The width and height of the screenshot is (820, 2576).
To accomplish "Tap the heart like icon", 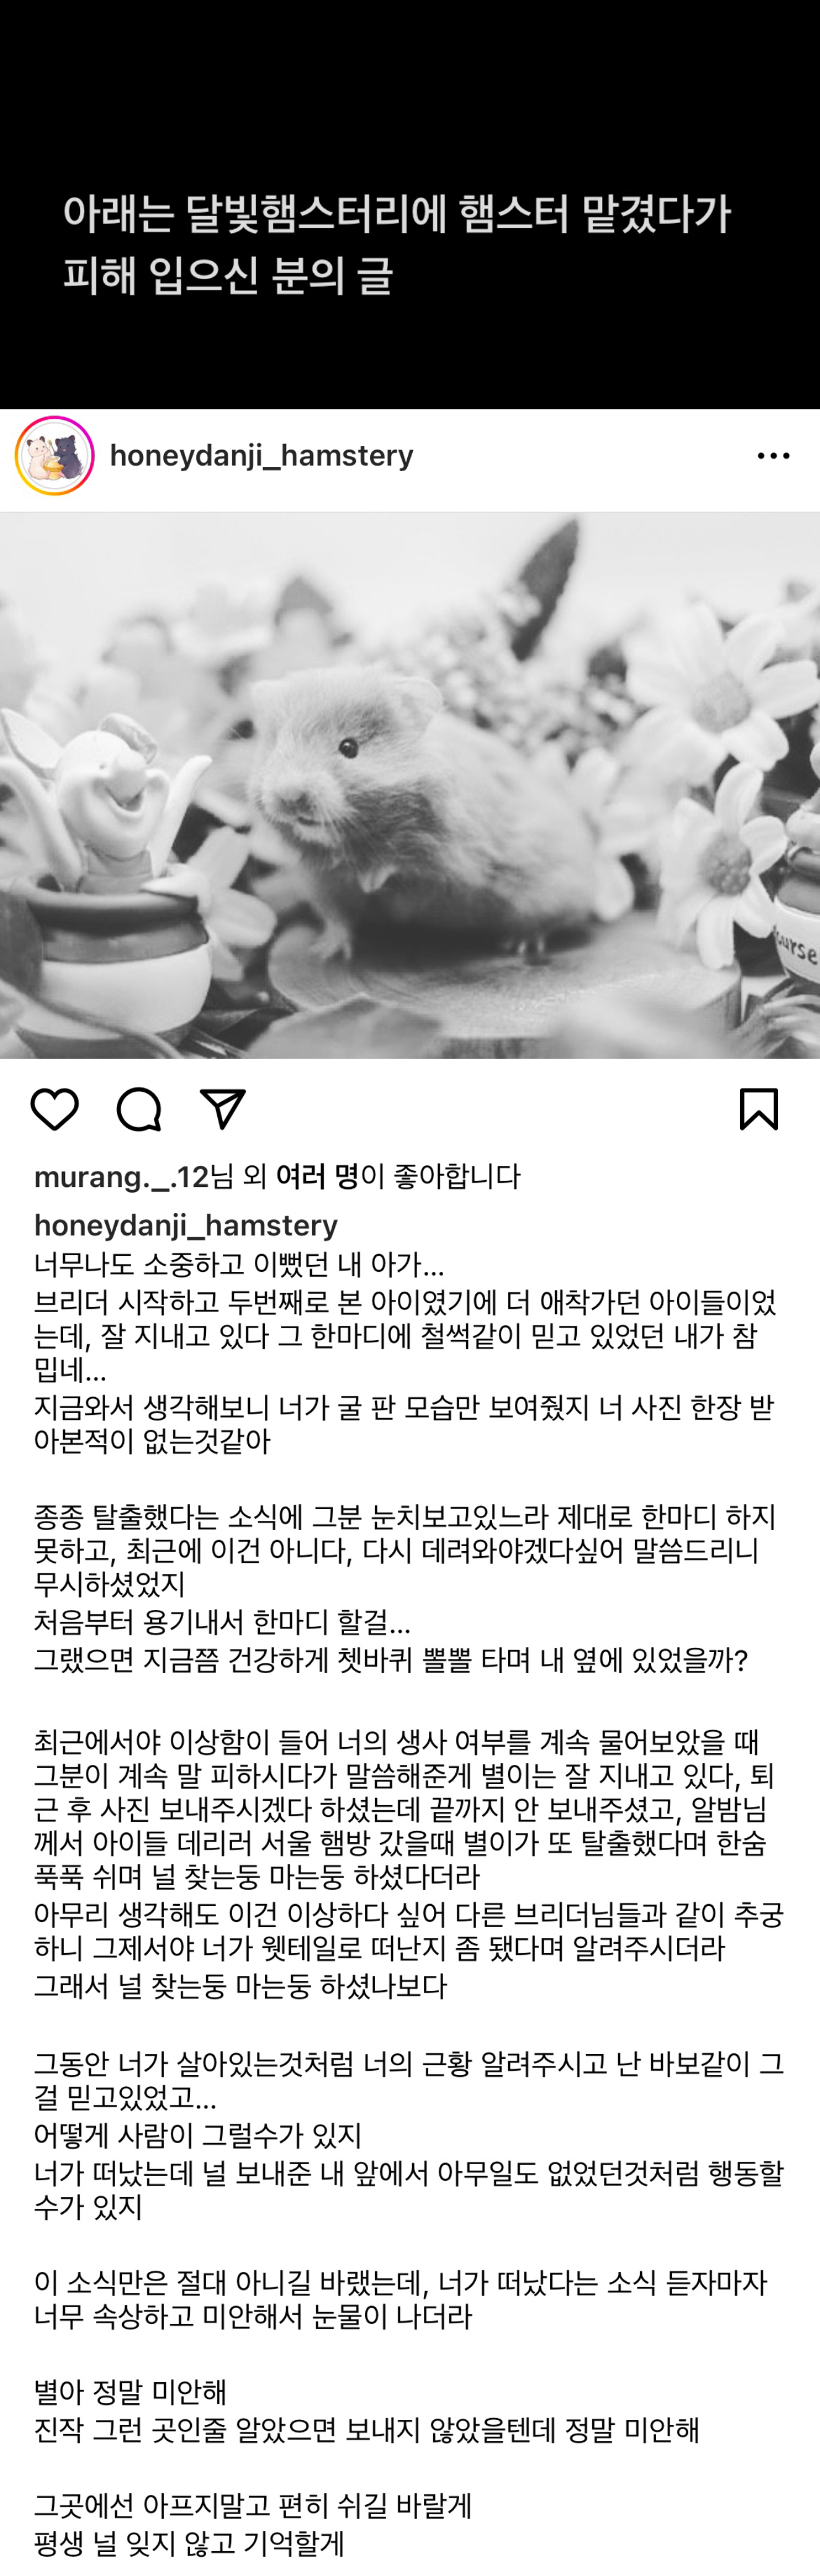I will tap(54, 1110).
